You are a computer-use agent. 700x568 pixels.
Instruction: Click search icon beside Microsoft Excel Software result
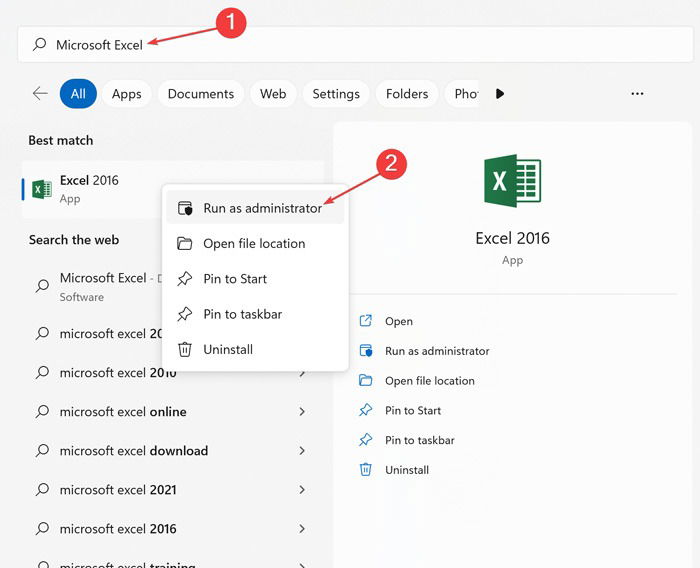point(42,286)
